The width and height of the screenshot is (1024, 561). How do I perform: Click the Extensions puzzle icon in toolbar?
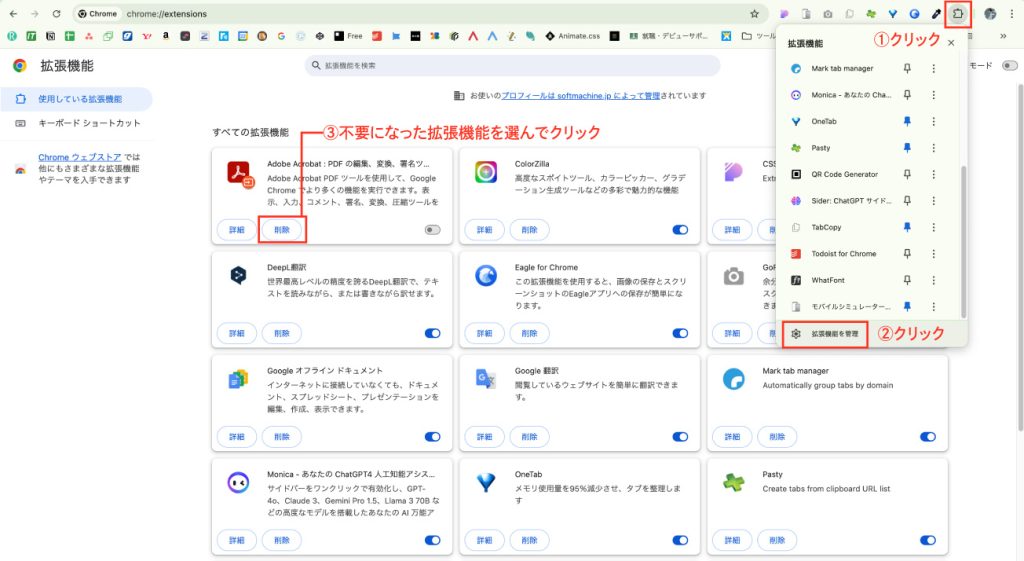coord(958,14)
